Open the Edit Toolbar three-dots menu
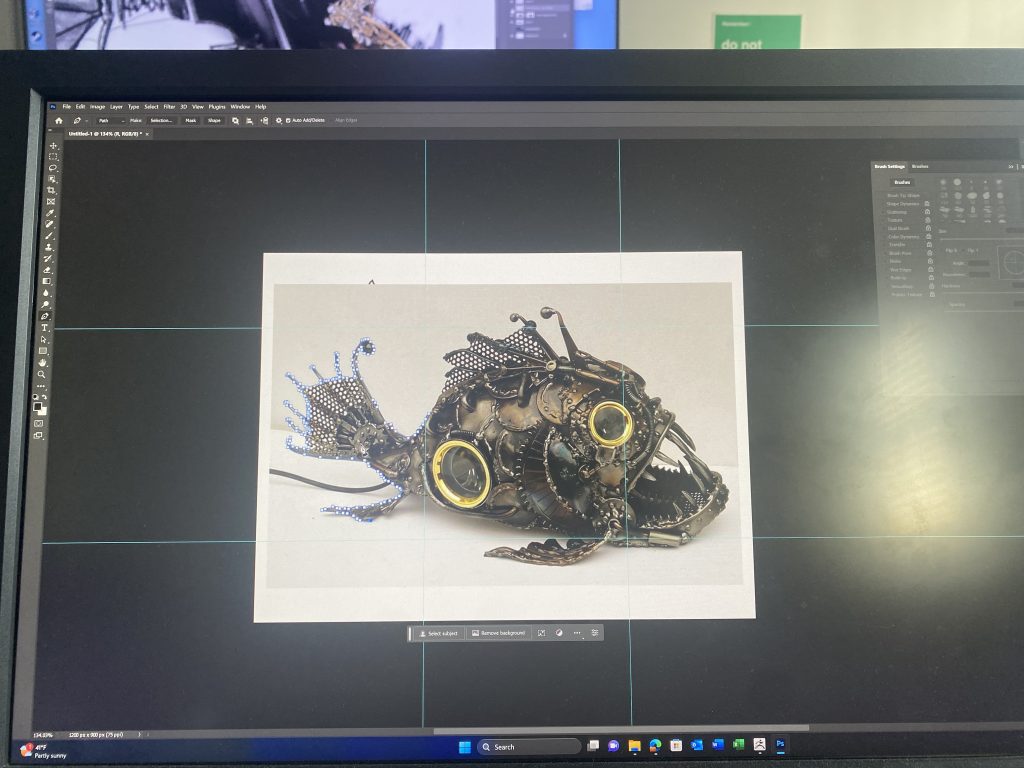This screenshot has width=1024, height=768. [x=41, y=386]
